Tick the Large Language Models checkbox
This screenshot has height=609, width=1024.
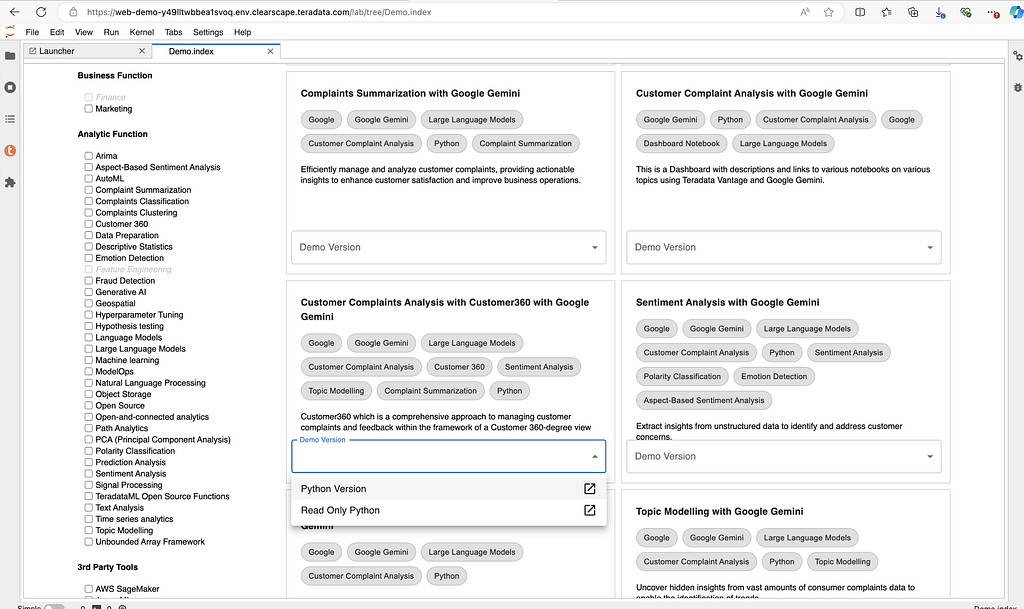tap(88, 349)
